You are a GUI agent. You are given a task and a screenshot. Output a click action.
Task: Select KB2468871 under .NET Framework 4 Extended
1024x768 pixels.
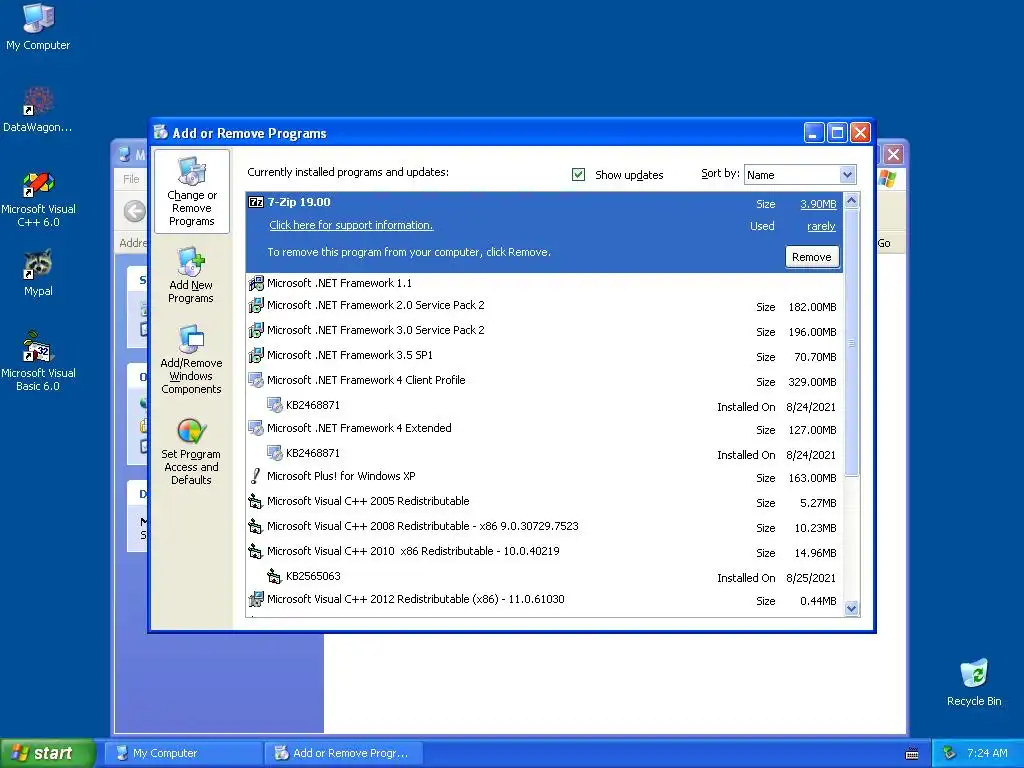pyautogui.click(x=545, y=454)
